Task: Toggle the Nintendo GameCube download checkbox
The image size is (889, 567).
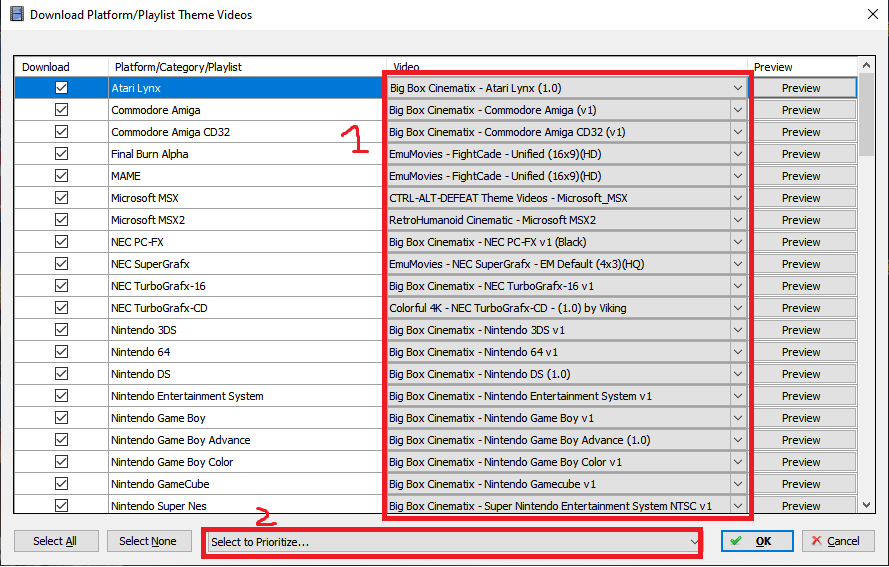Action: 61,484
